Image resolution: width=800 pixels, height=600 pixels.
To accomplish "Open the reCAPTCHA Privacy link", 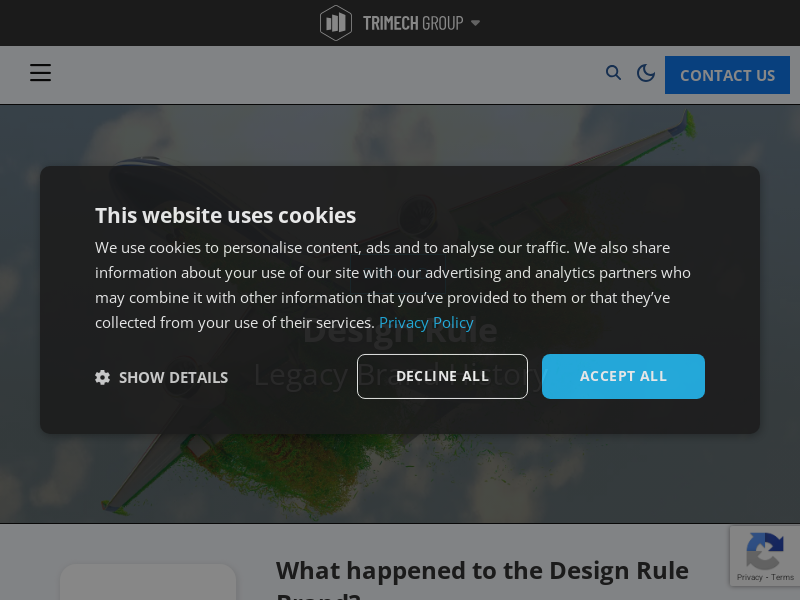I will pyautogui.click(x=749, y=577).
